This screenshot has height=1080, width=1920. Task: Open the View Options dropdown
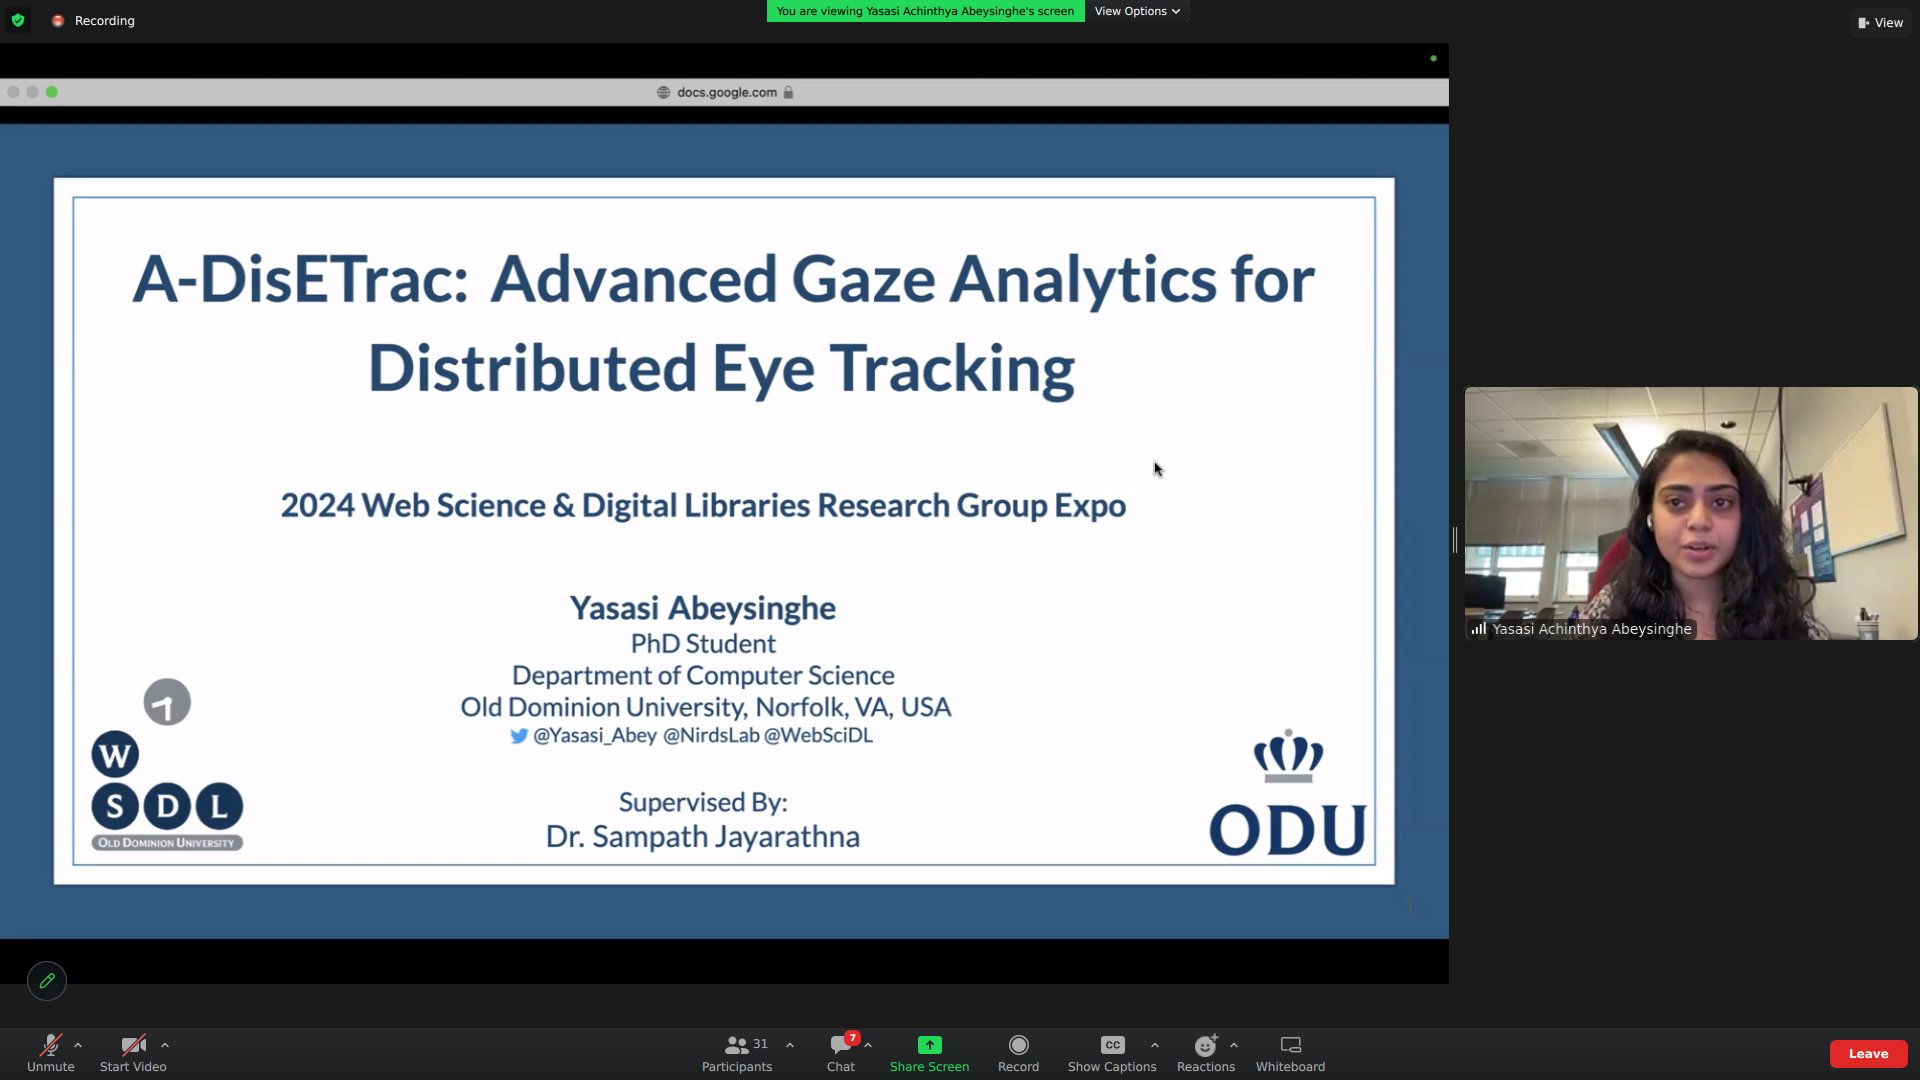[x=1137, y=11]
